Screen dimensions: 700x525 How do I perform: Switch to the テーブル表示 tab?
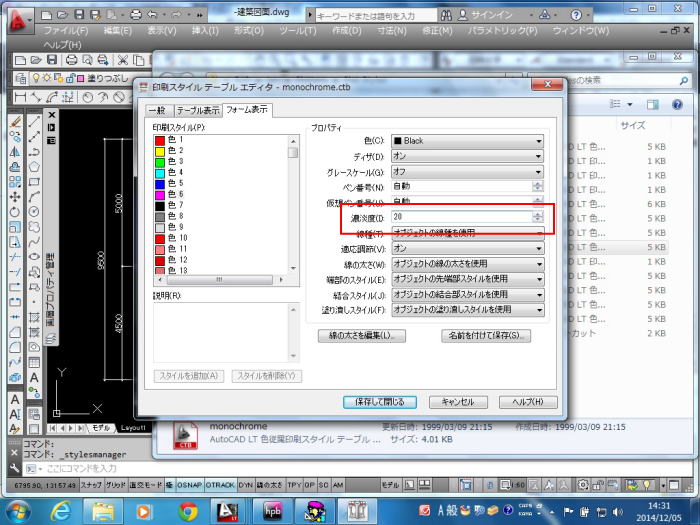click(x=198, y=110)
